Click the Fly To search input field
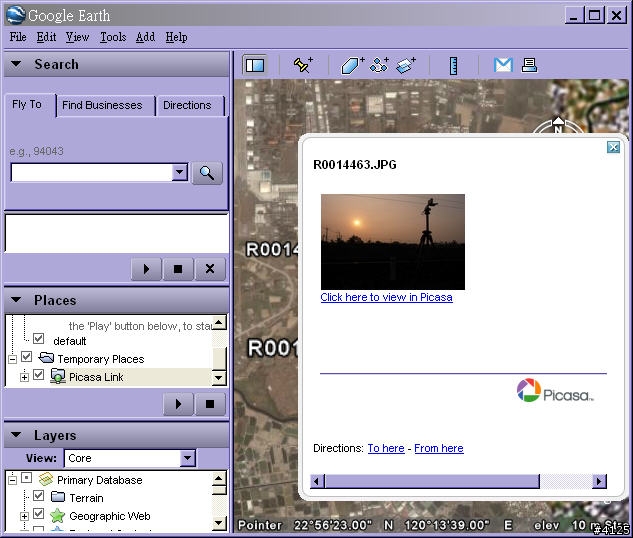The height and width of the screenshot is (538, 633). point(92,172)
